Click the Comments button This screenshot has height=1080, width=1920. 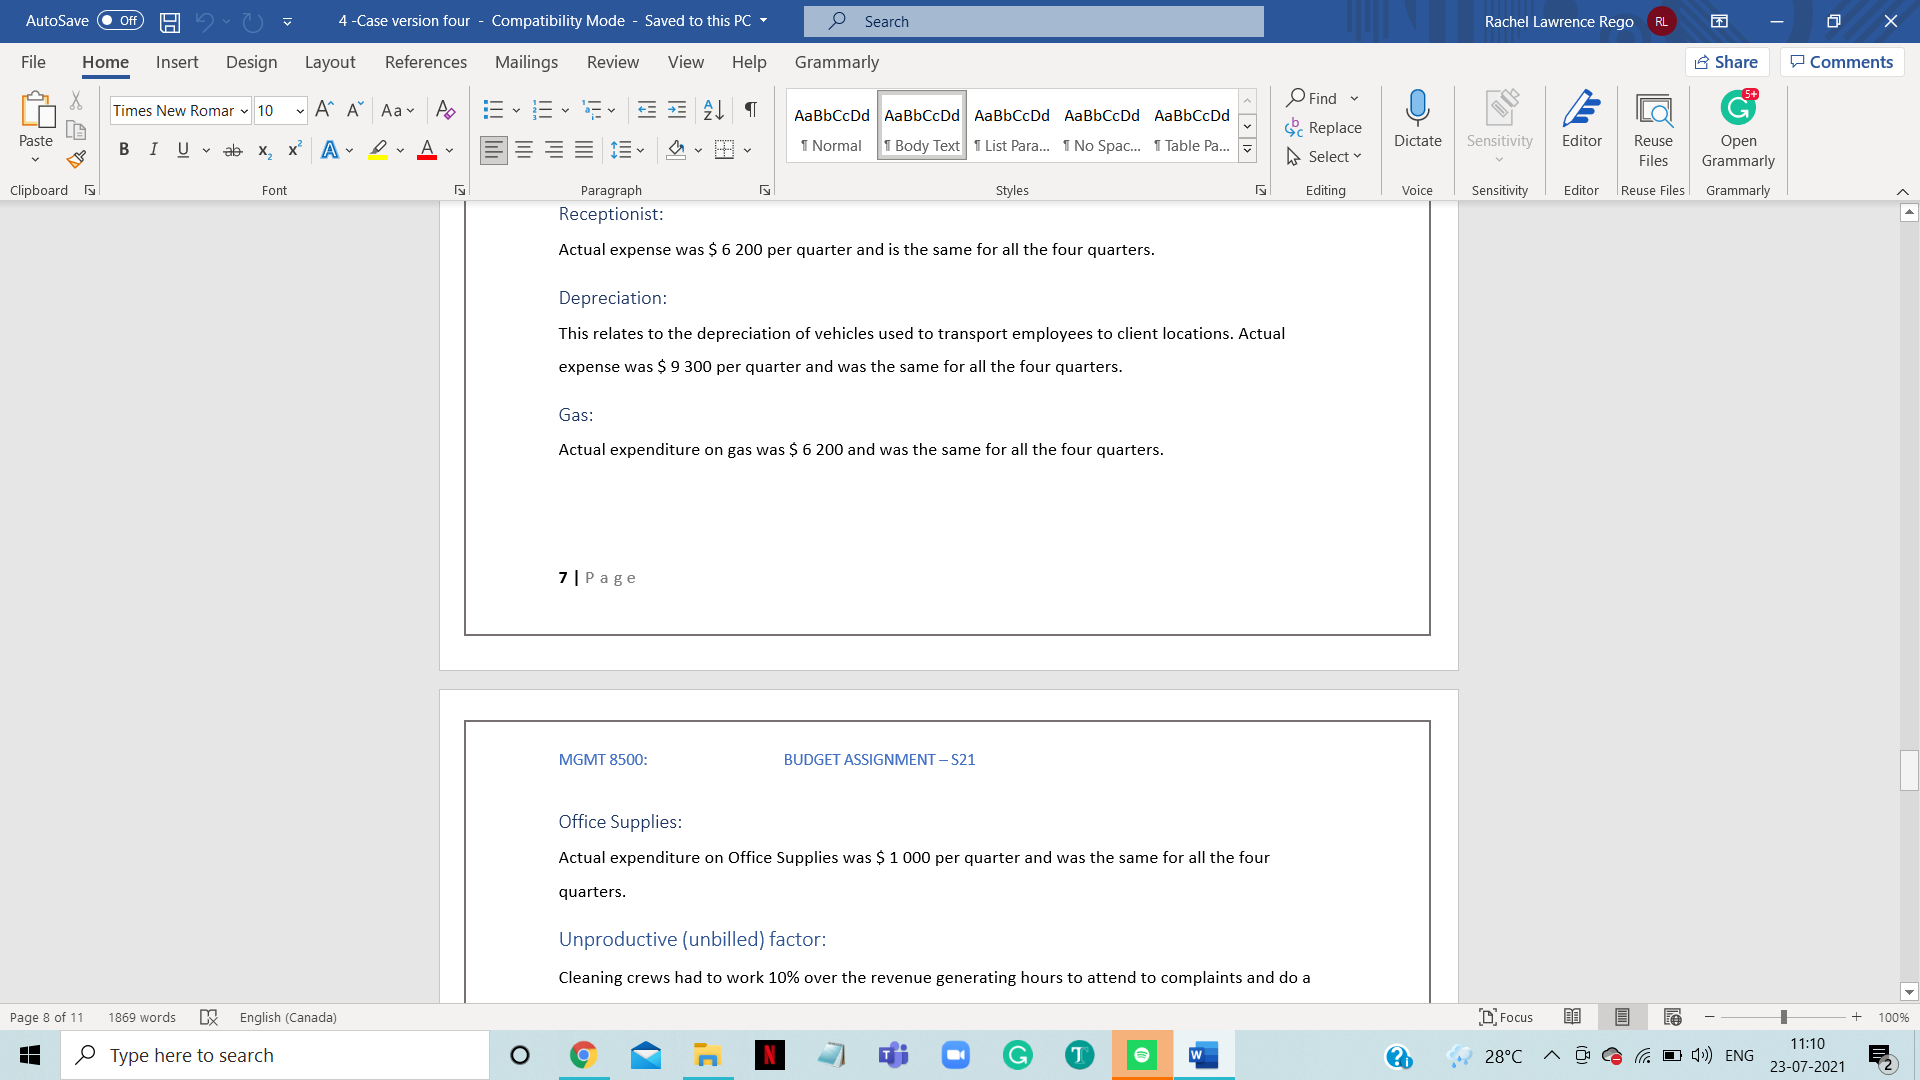[1841, 62]
